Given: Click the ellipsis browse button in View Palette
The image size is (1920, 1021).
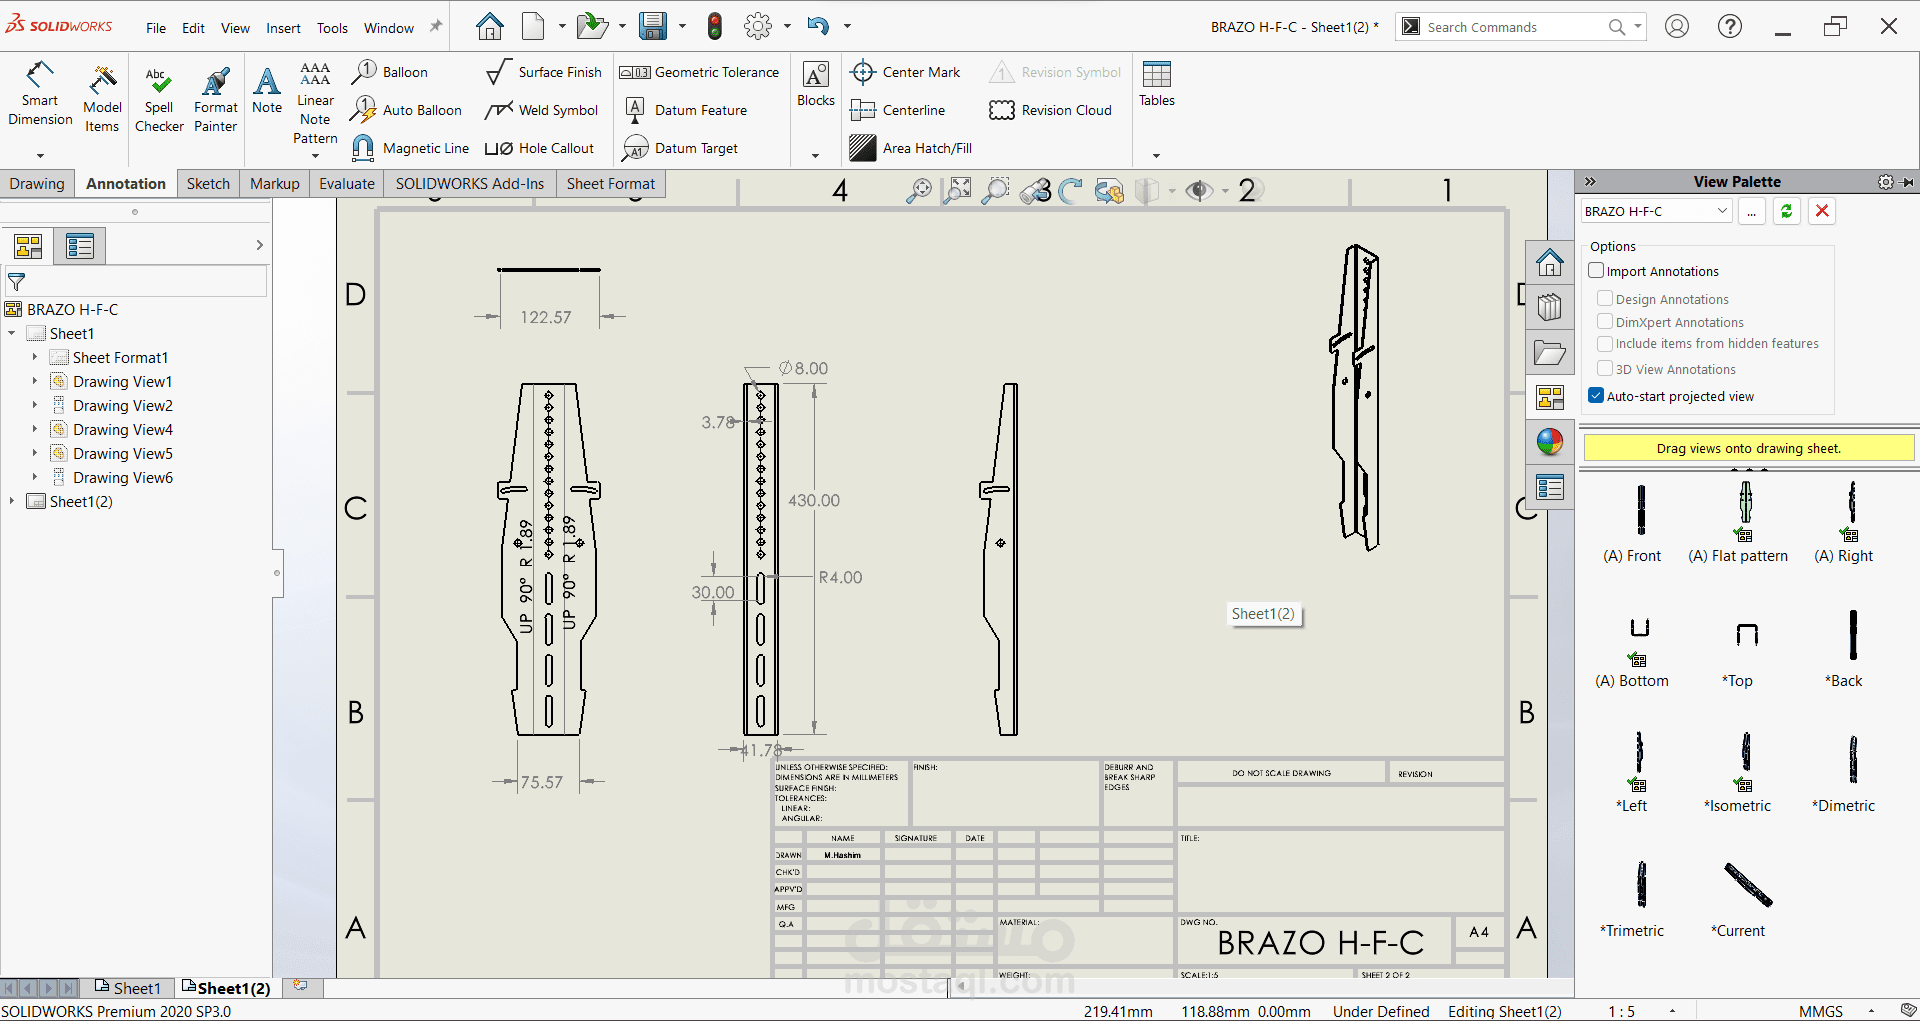Looking at the screenshot, I should coord(1752,211).
